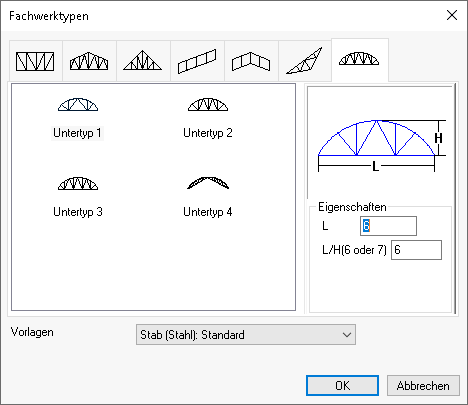This screenshot has width=468, height=405.
Task: Select the ridge-shaped frame truss tab
Action: click(x=251, y=61)
